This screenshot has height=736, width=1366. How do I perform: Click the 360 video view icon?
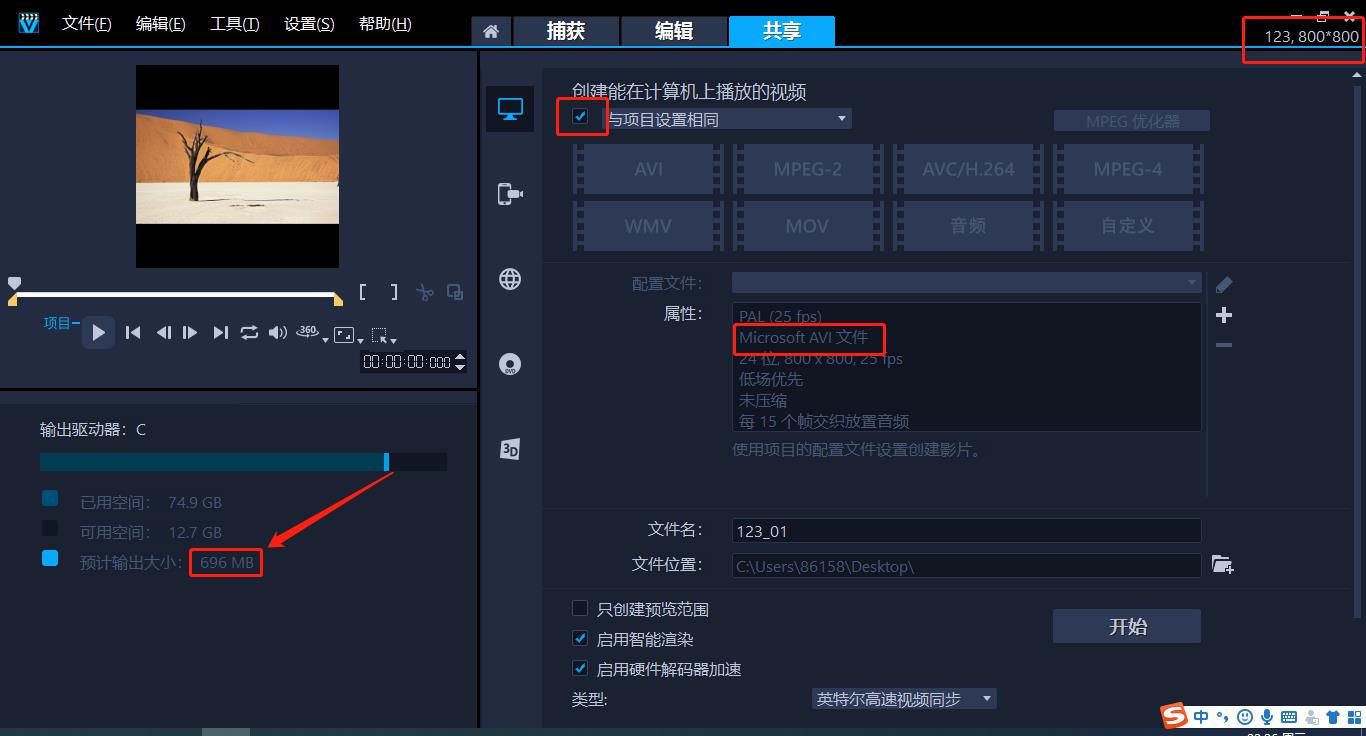click(x=306, y=333)
